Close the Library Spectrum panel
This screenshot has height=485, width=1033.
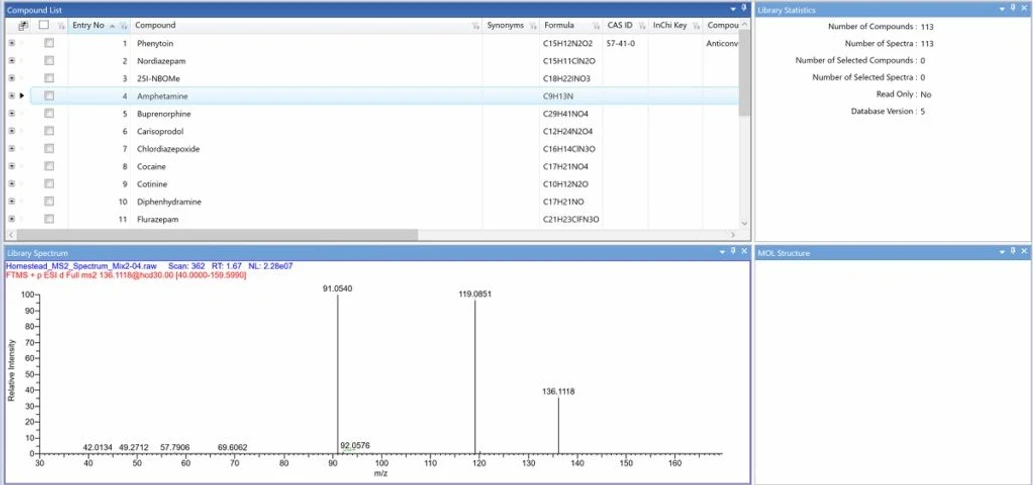click(x=744, y=252)
